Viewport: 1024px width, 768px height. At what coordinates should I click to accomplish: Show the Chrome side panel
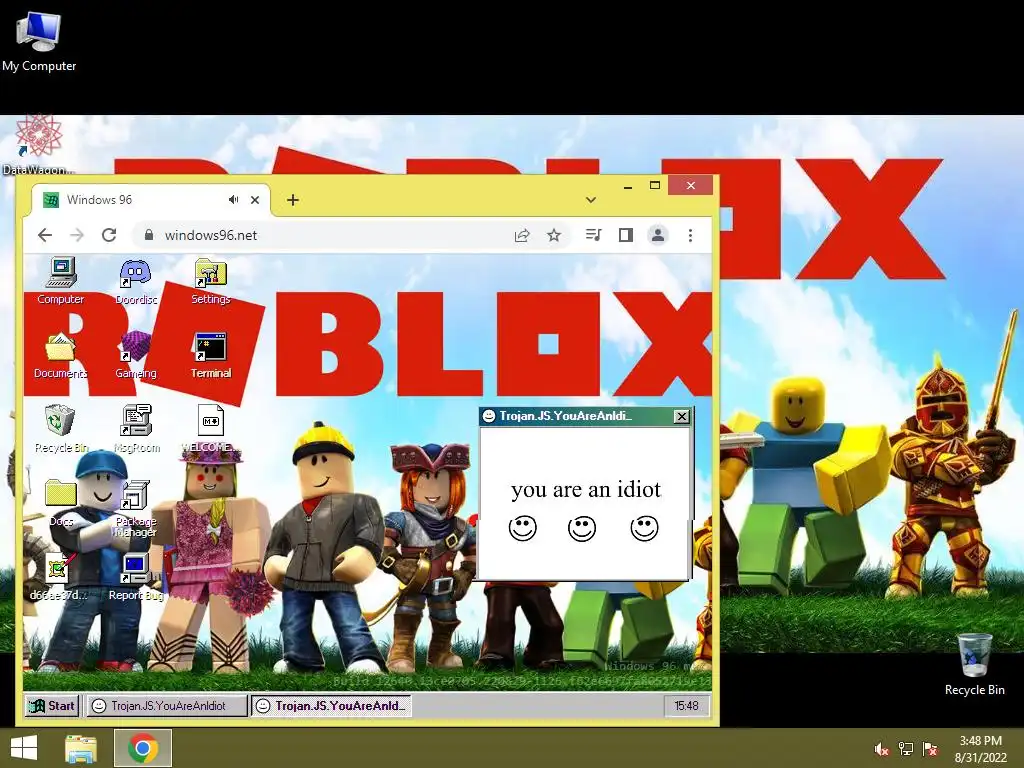tap(626, 234)
